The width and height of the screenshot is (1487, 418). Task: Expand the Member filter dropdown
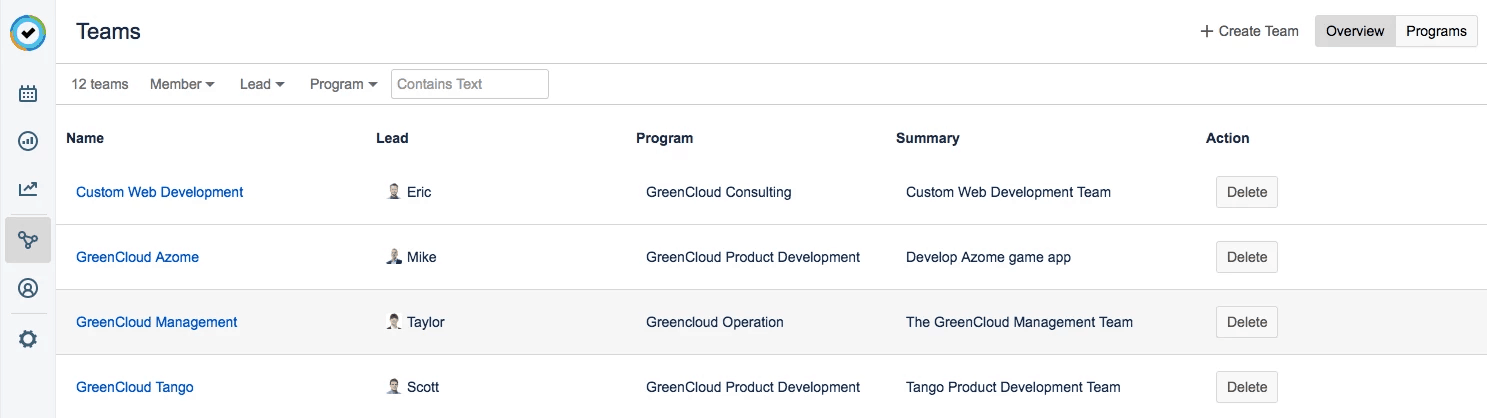pyautogui.click(x=182, y=84)
